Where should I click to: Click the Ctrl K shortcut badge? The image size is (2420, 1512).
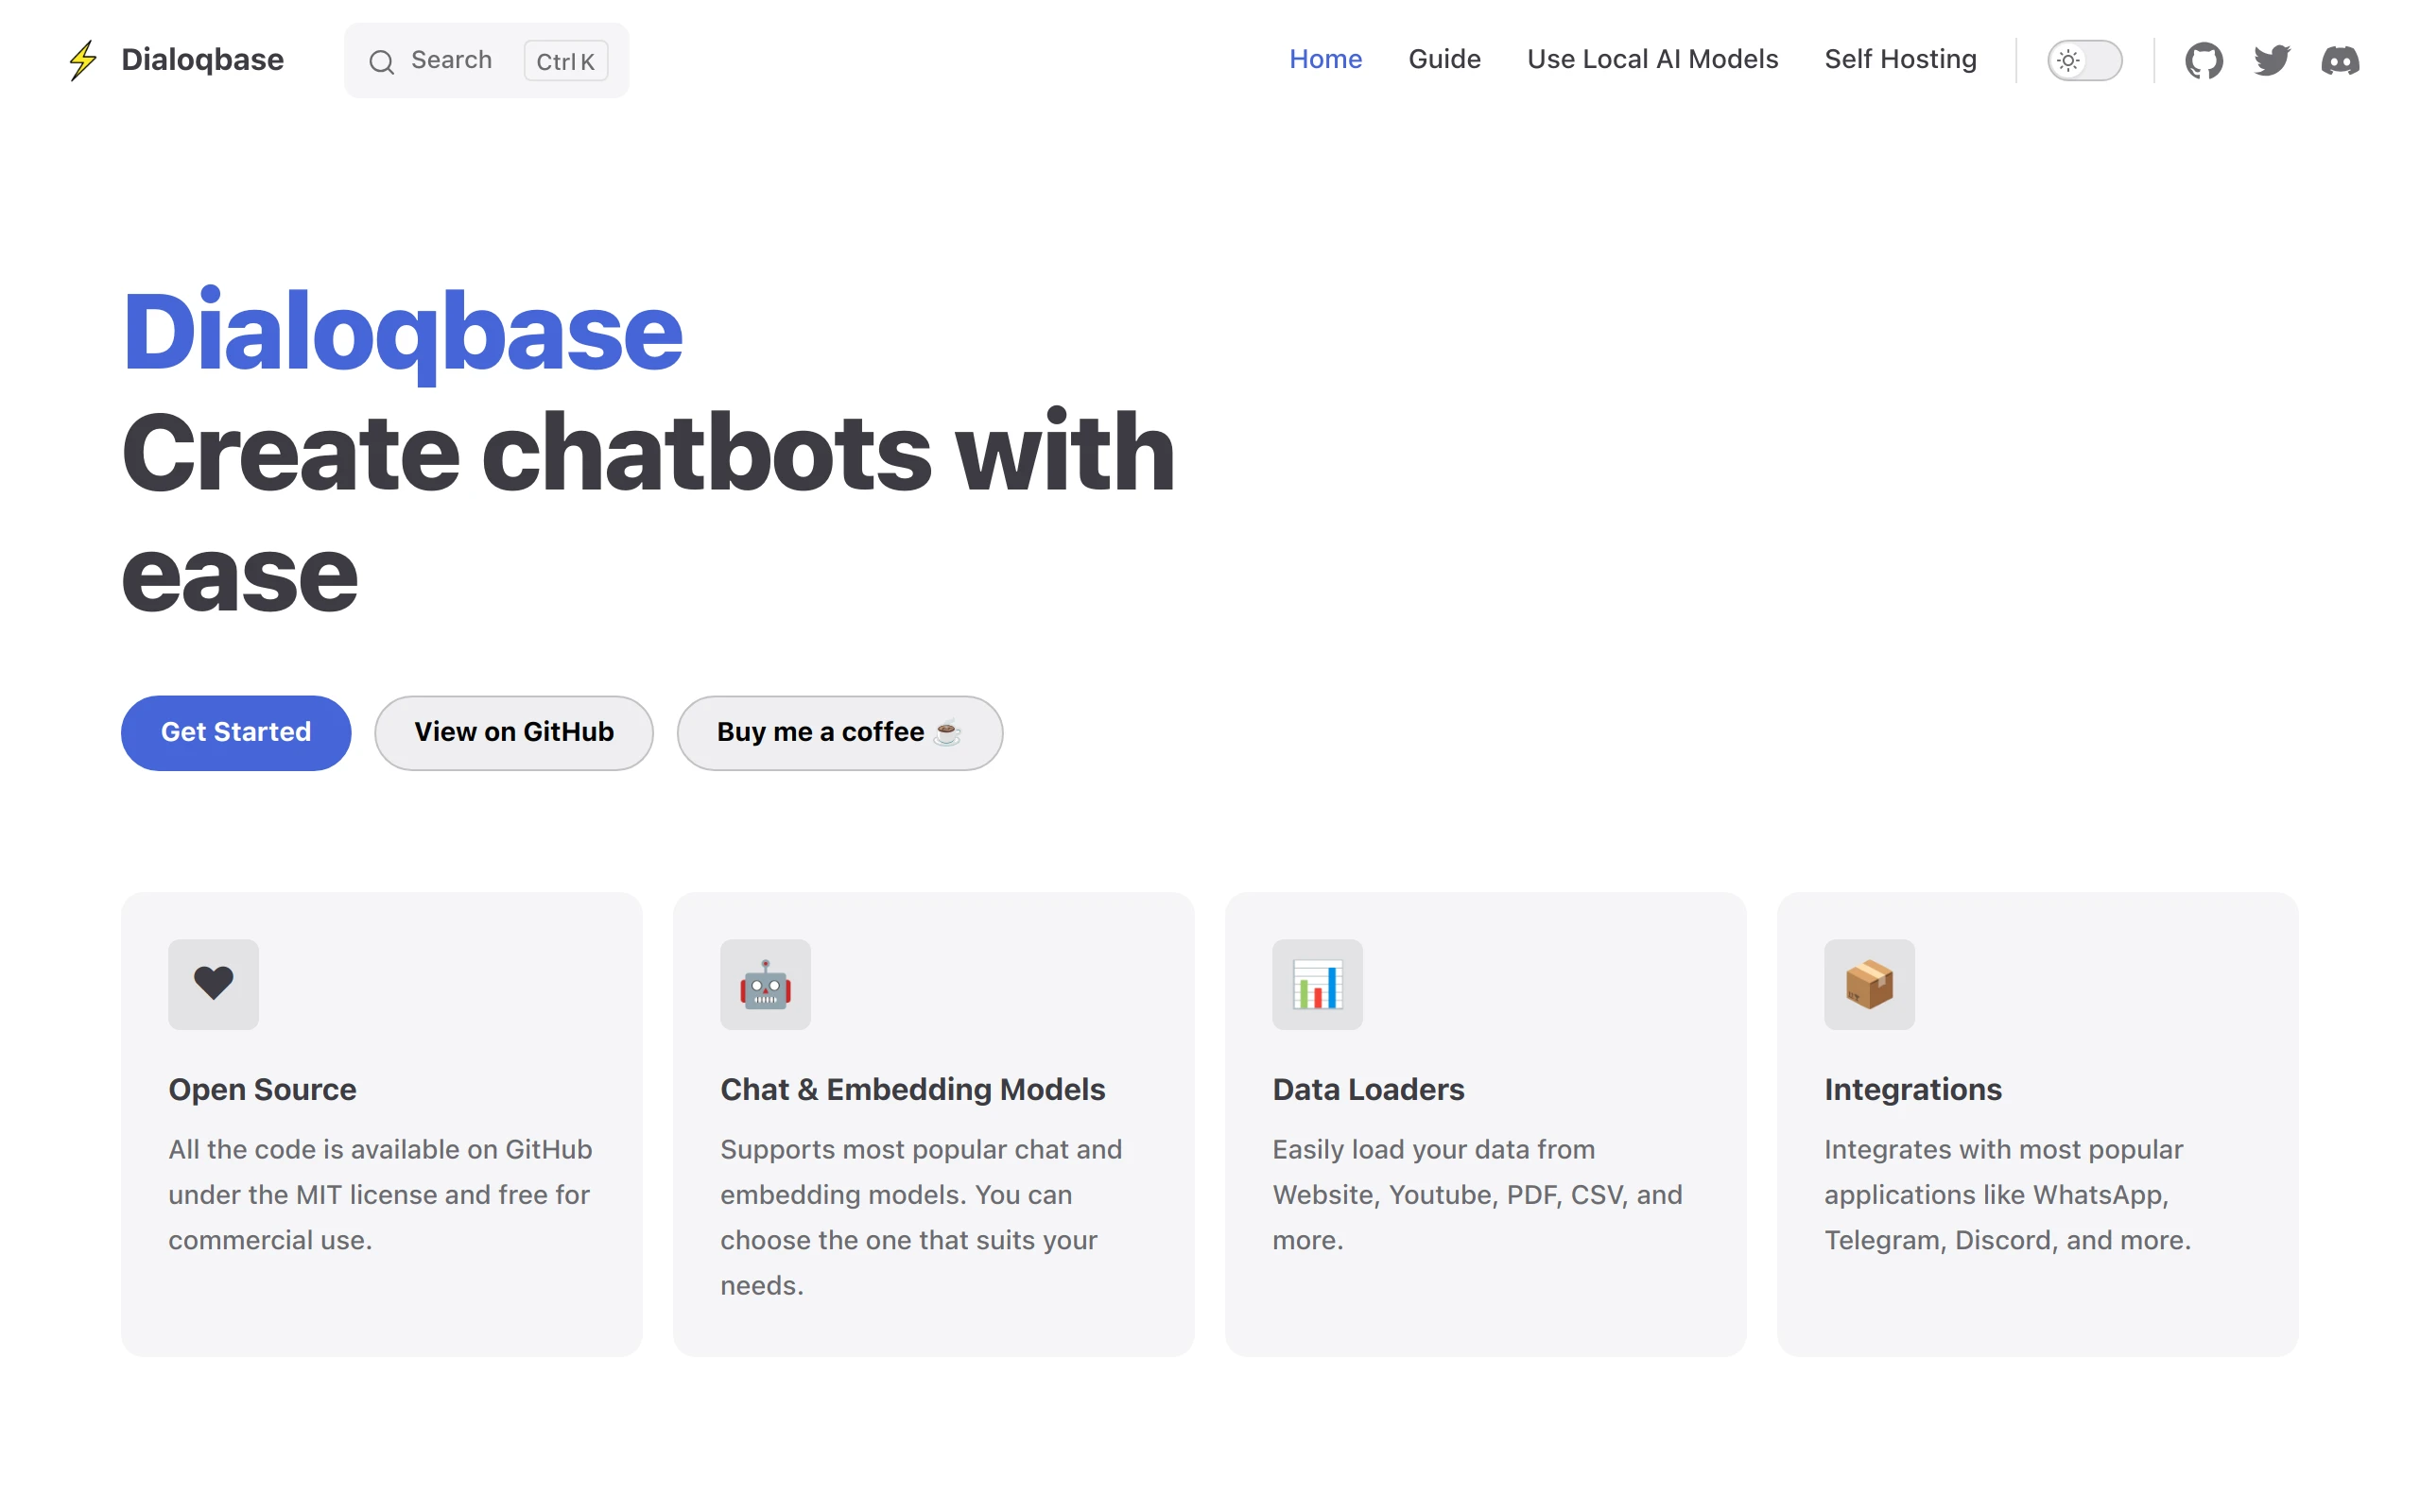pos(566,61)
